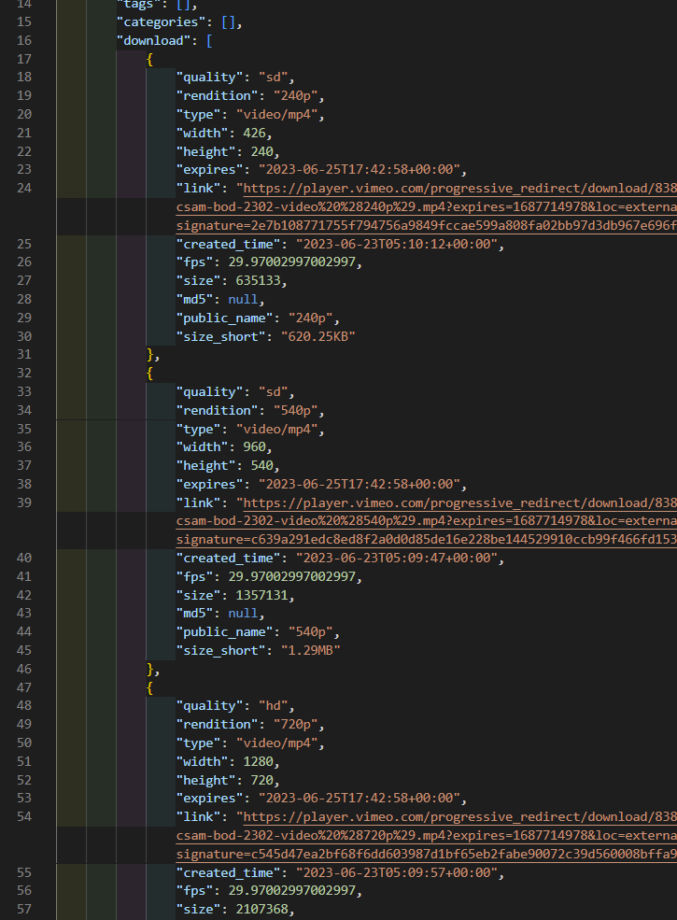The height and width of the screenshot is (920, 677).
Task: Click created_time value 2023-06-23T05:10:12+00:00
Action: click(x=396, y=244)
